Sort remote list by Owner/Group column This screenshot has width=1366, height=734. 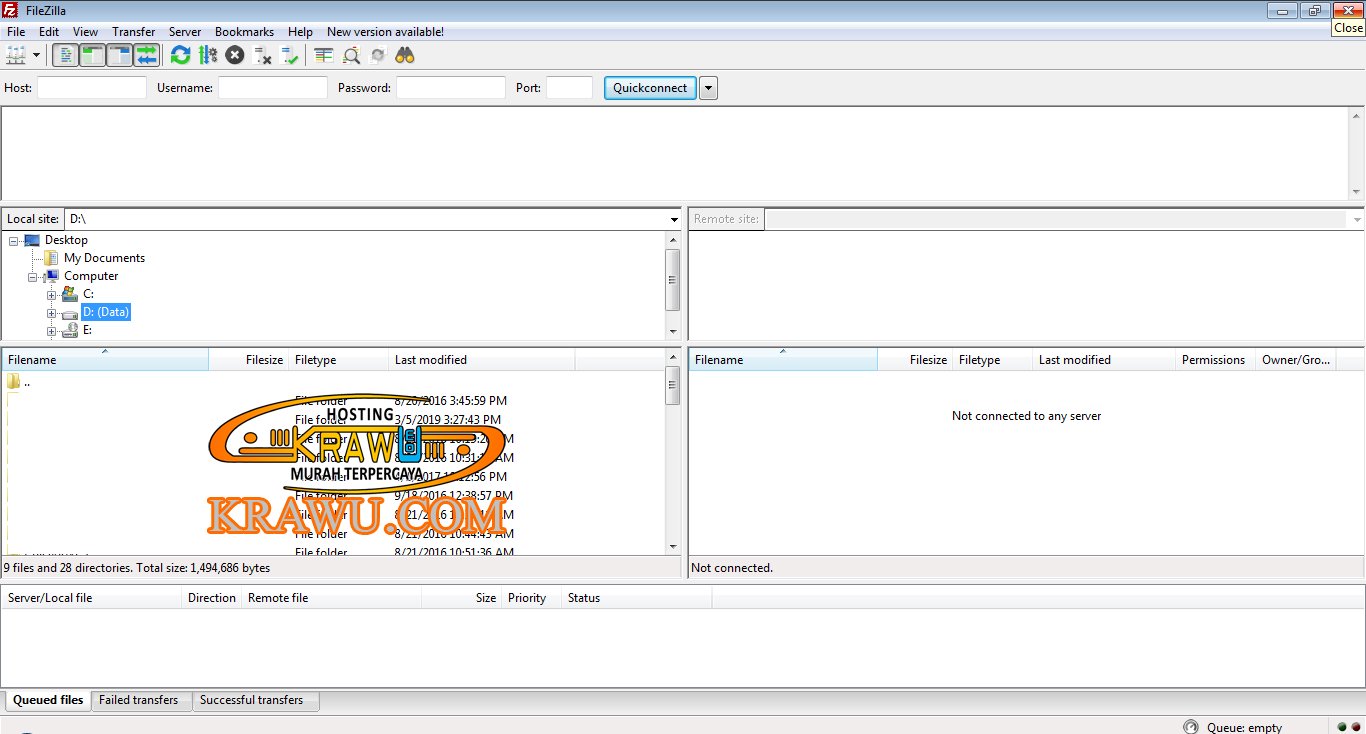tap(1296, 360)
